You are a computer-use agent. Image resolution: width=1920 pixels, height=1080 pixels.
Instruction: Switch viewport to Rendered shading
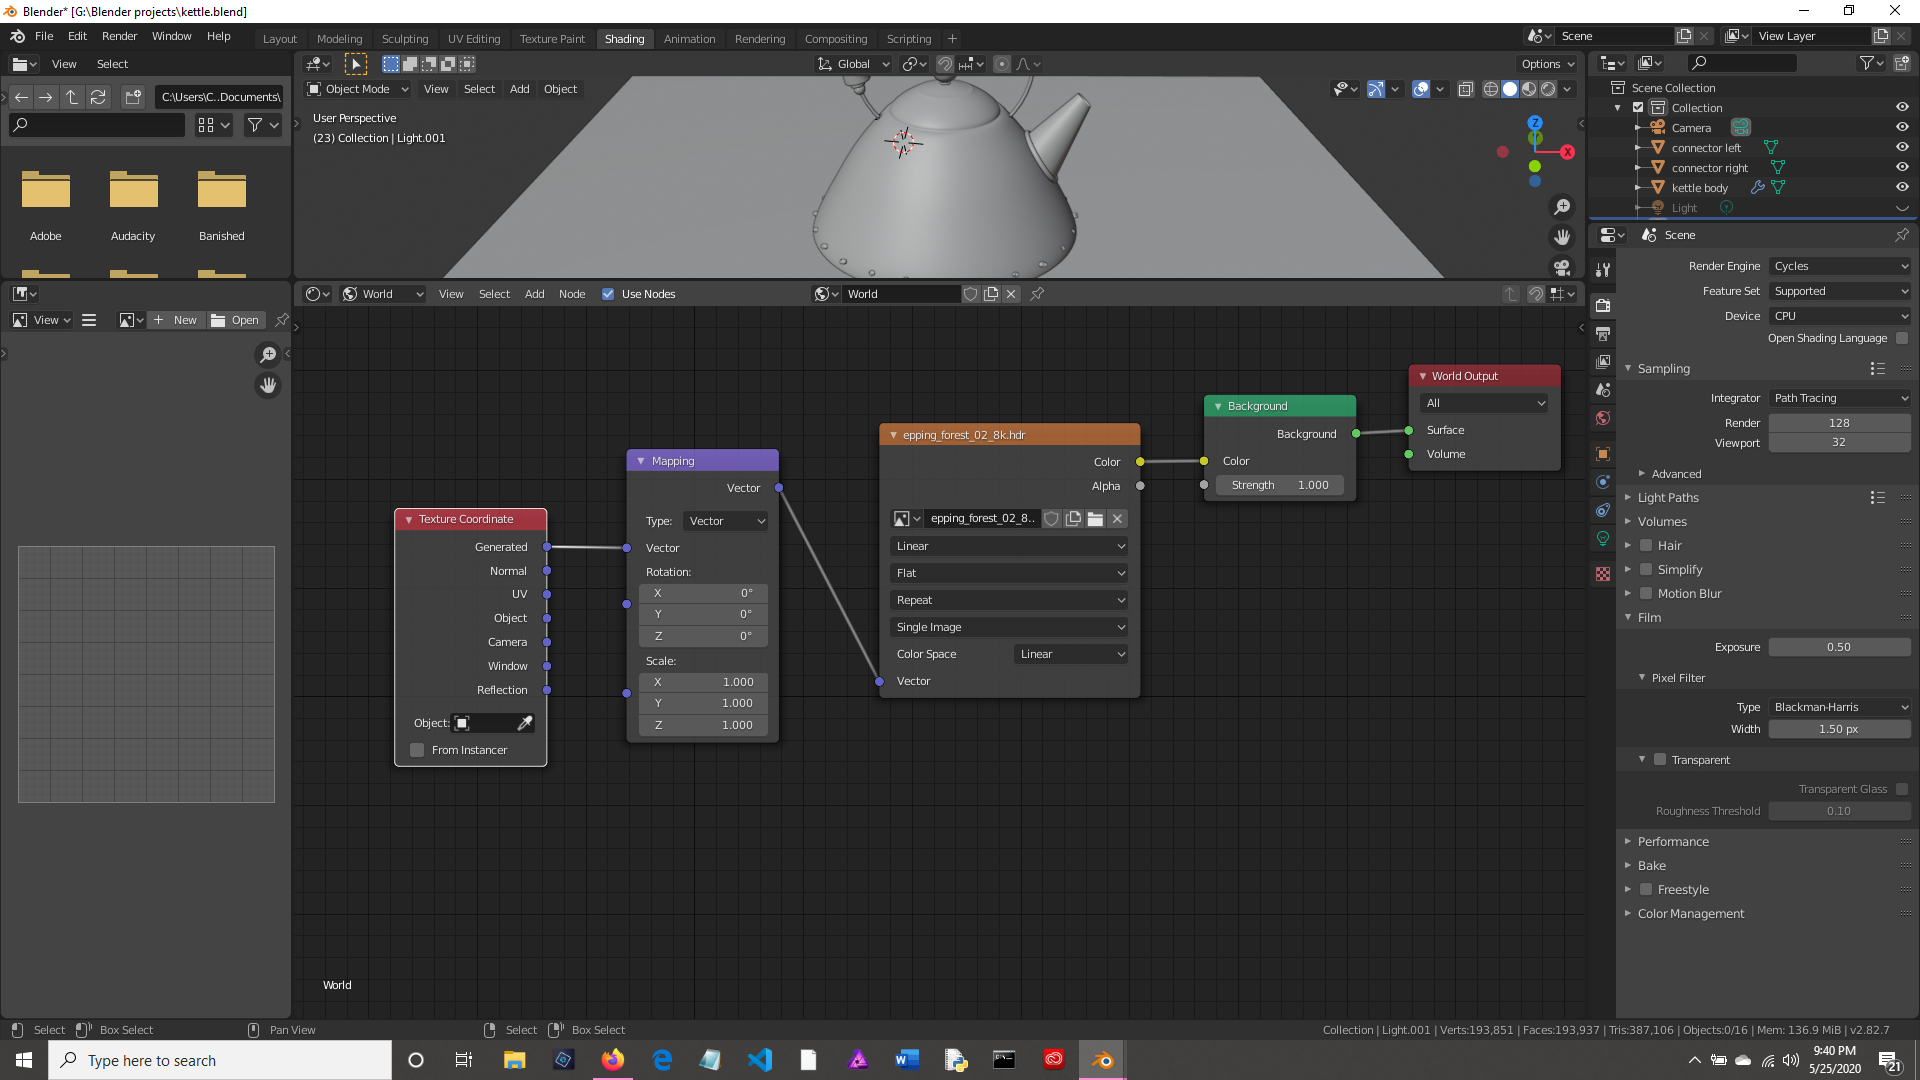coord(1548,89)
